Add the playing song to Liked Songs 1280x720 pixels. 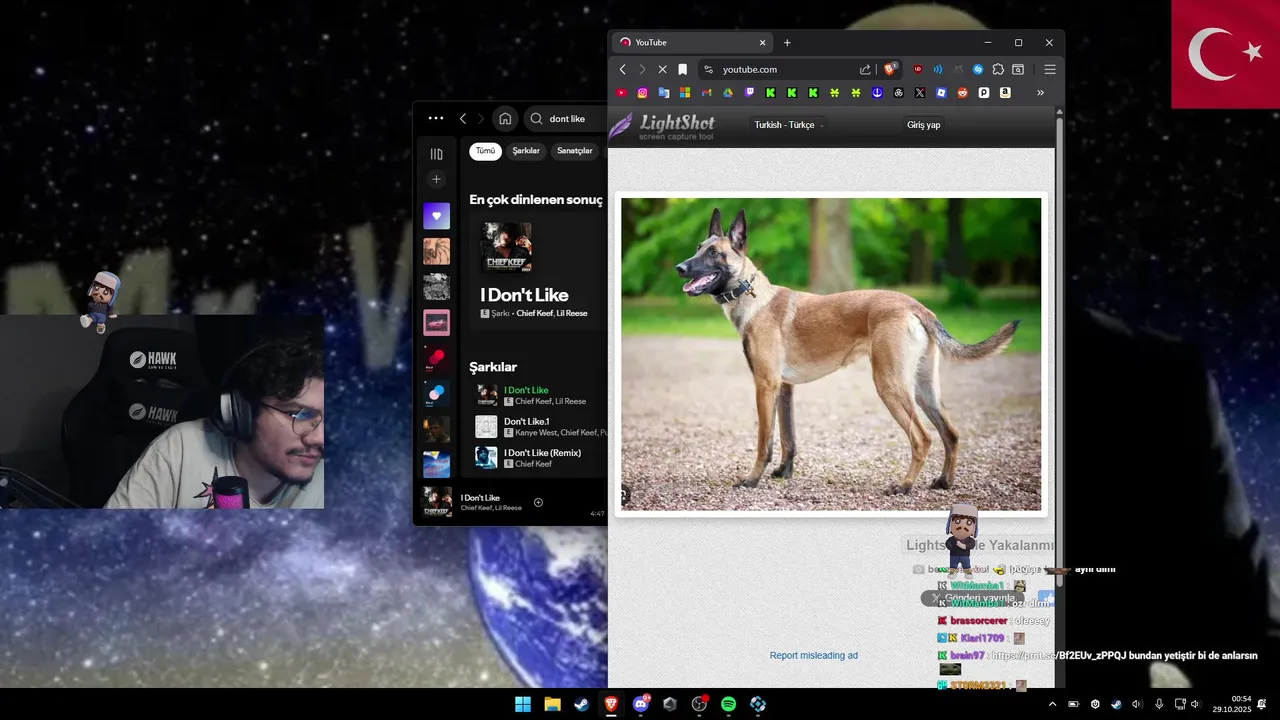coord(538,502)
